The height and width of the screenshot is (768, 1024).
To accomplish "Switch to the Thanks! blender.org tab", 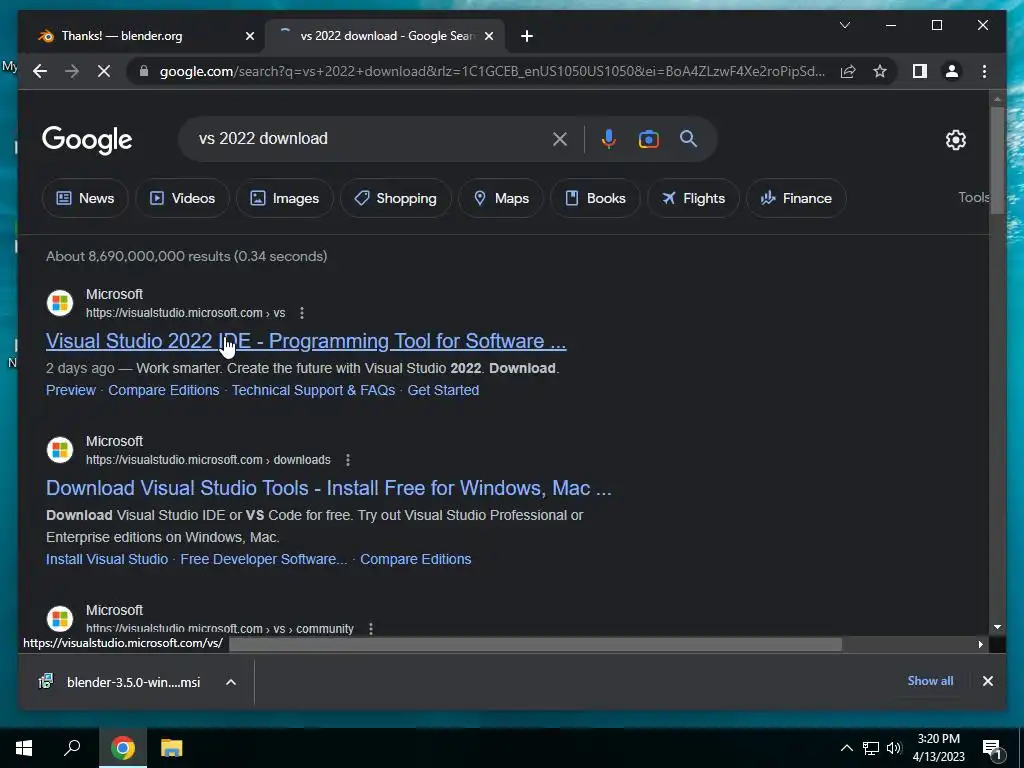I will (144, 36).
